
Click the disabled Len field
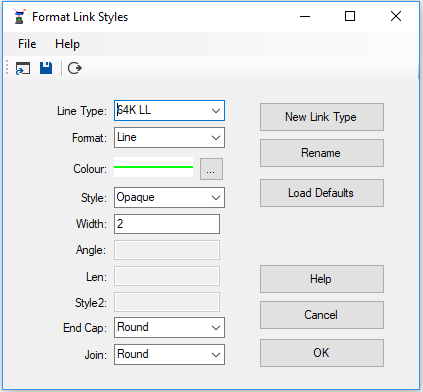[x=167, y=276]
